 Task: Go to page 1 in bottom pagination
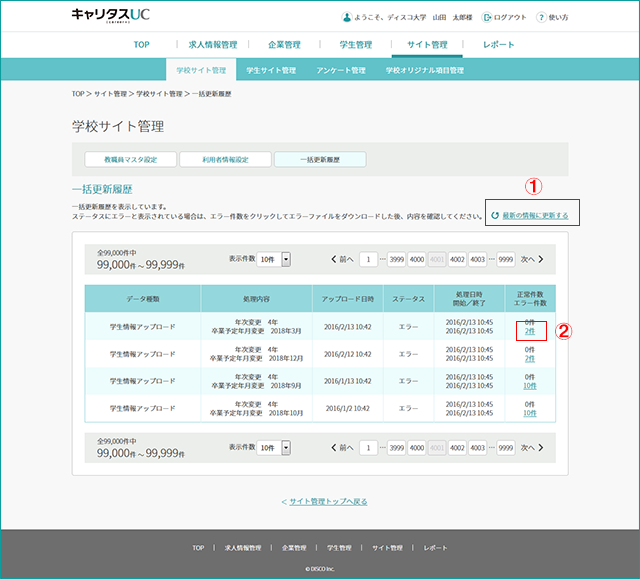tap(368, 448)
